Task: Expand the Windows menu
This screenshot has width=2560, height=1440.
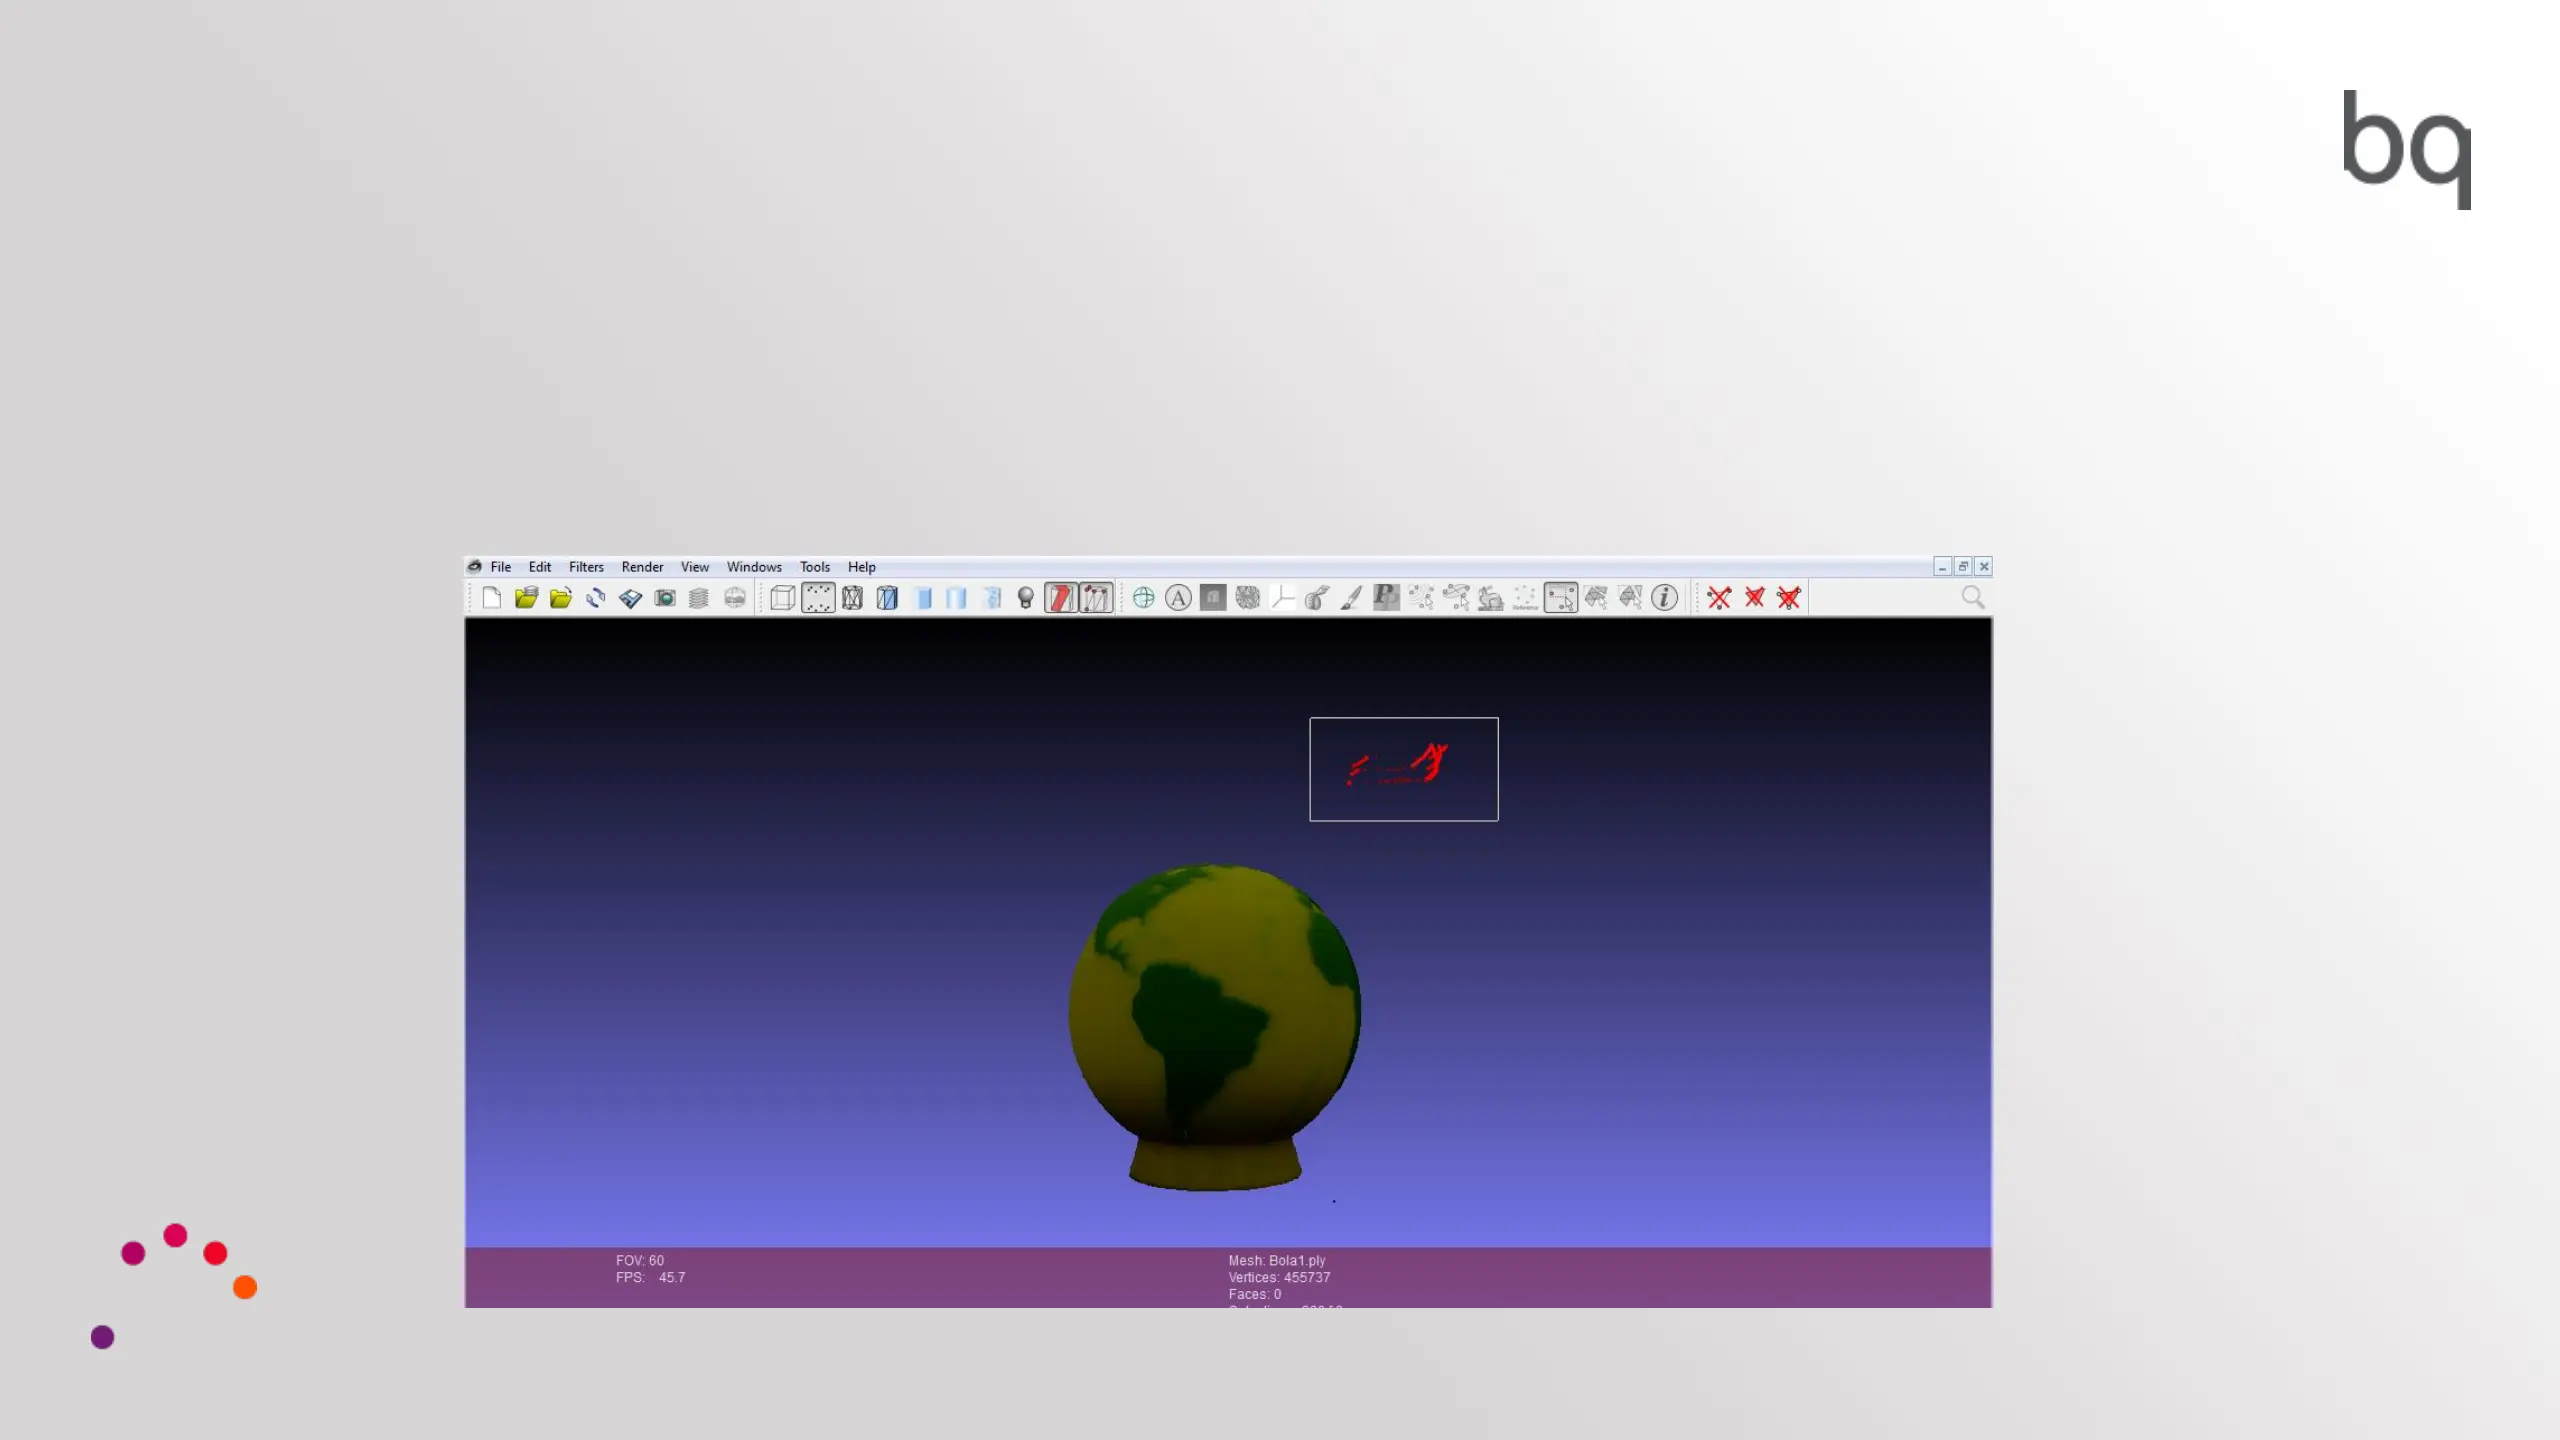Action: 754,567
